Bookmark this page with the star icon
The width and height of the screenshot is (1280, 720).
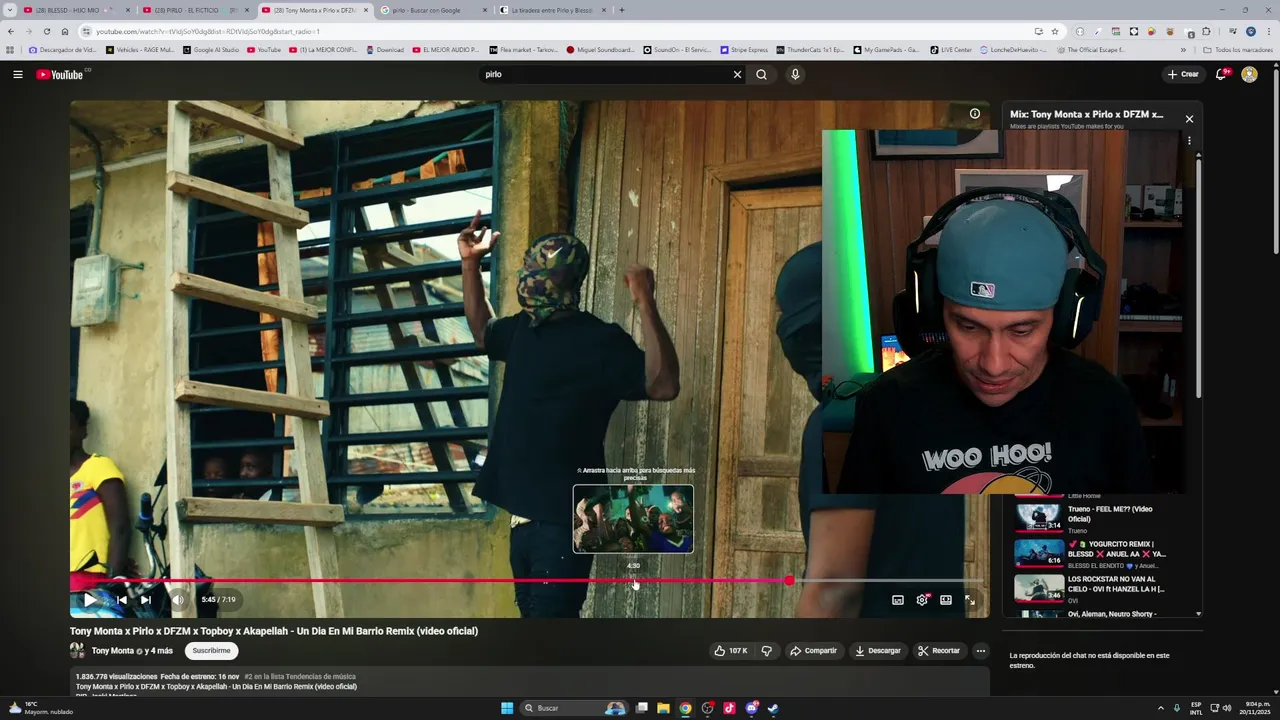point(1055,31)
